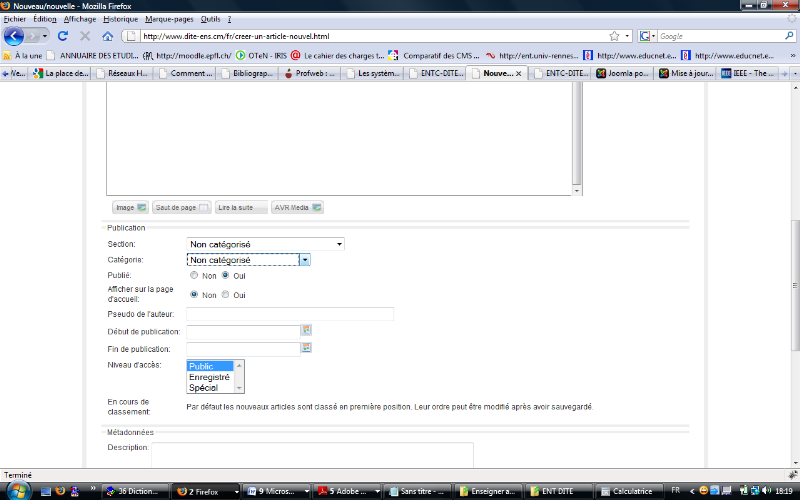Go back using the browser back arrow
The height and width of the screenshot is (500, 800).
click(x=14, y=36)
